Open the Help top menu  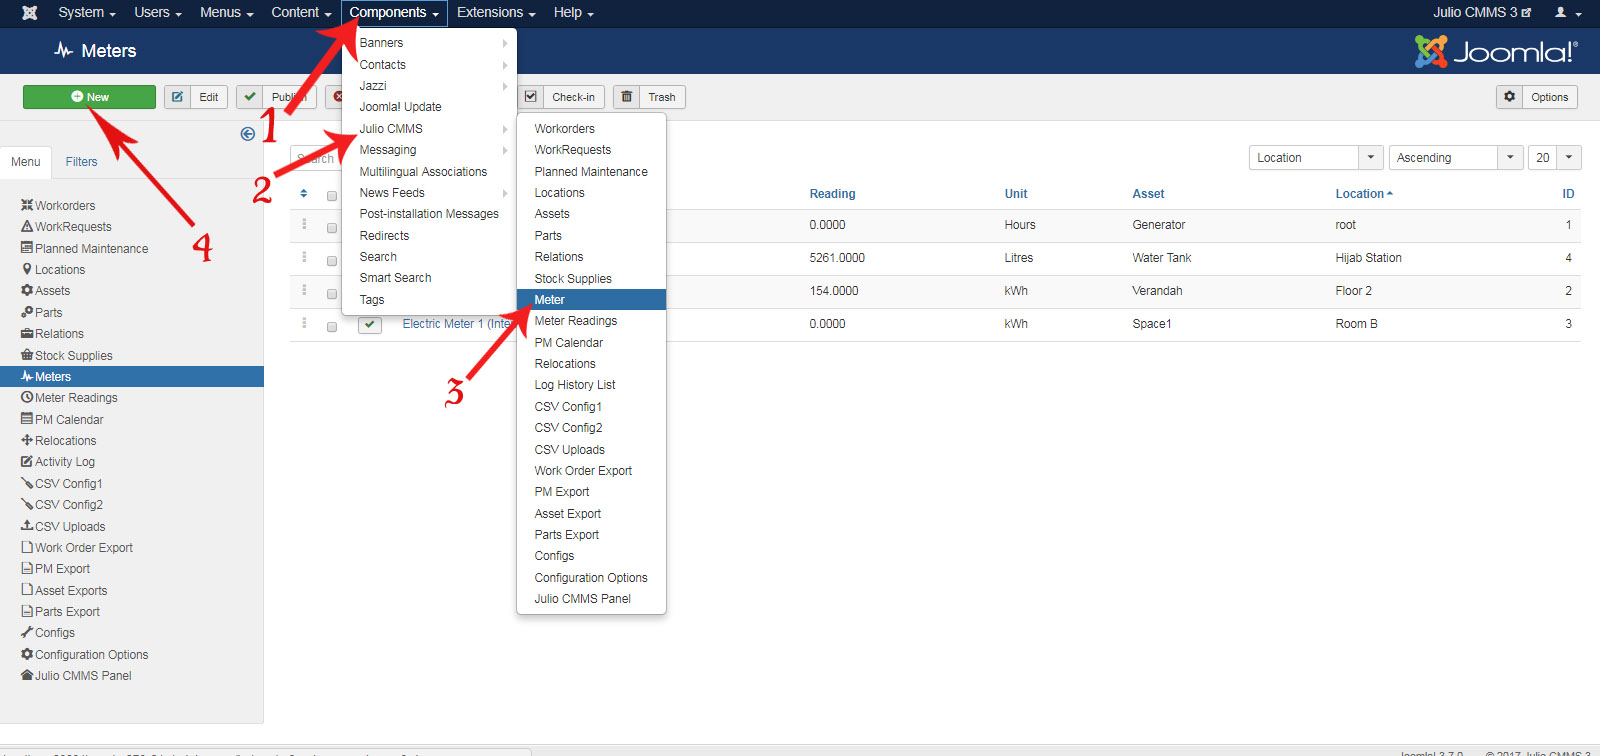[x=574, y=13]
